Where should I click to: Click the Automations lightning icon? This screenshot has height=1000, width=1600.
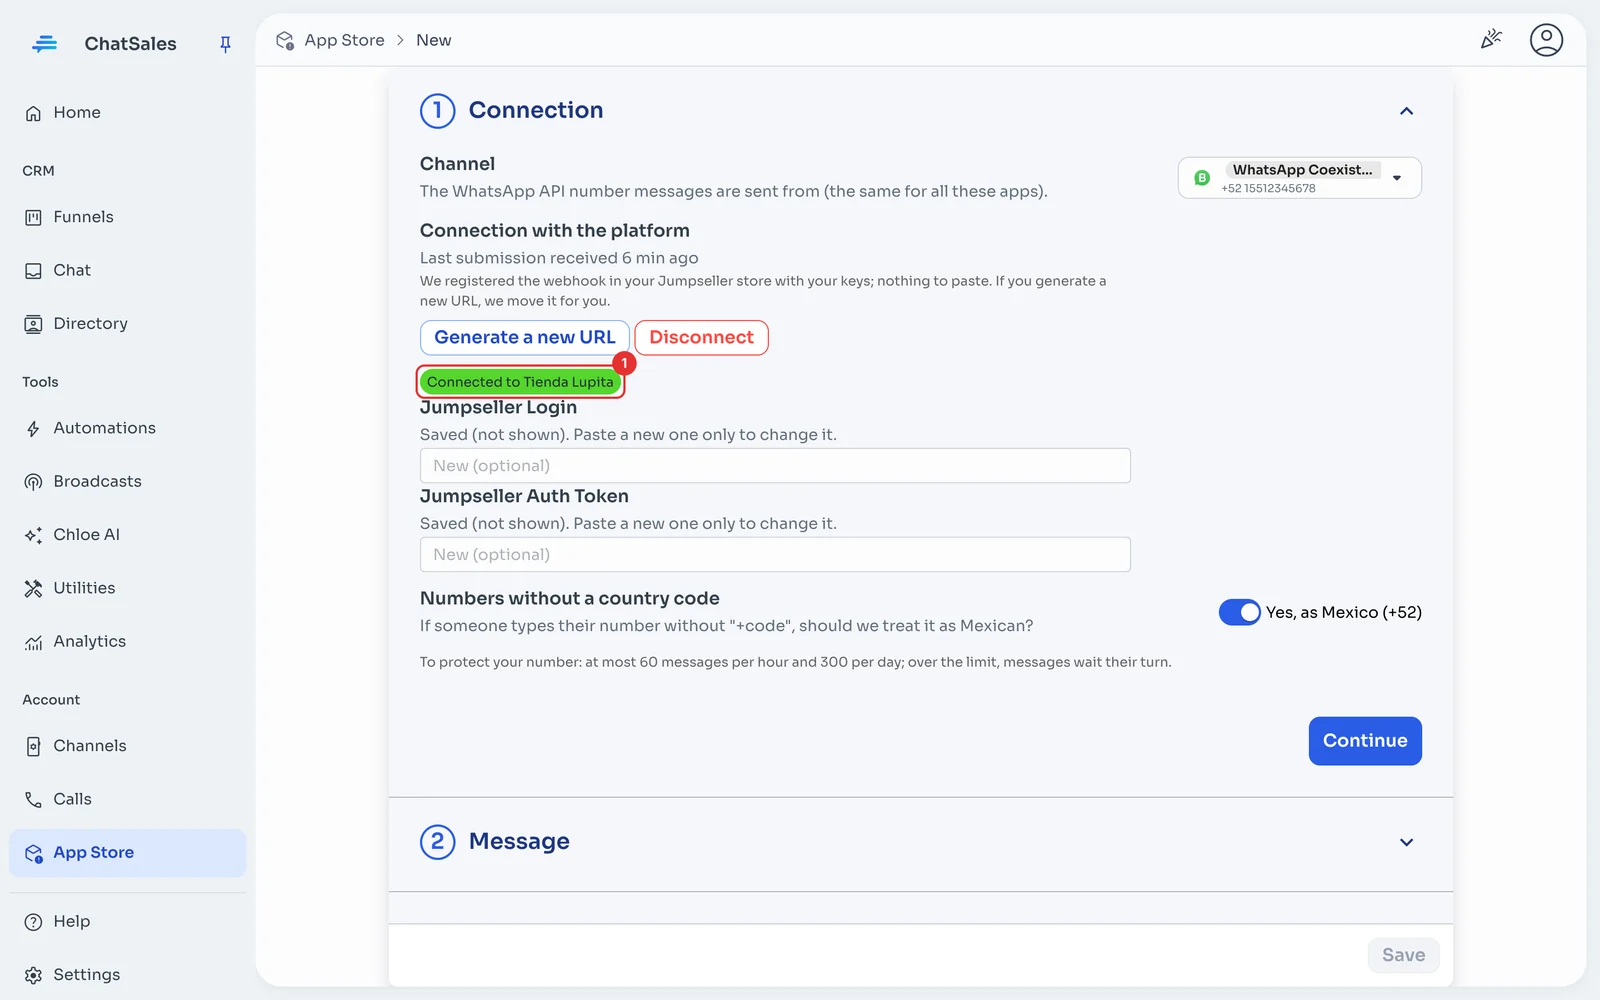tap(33, 429)
